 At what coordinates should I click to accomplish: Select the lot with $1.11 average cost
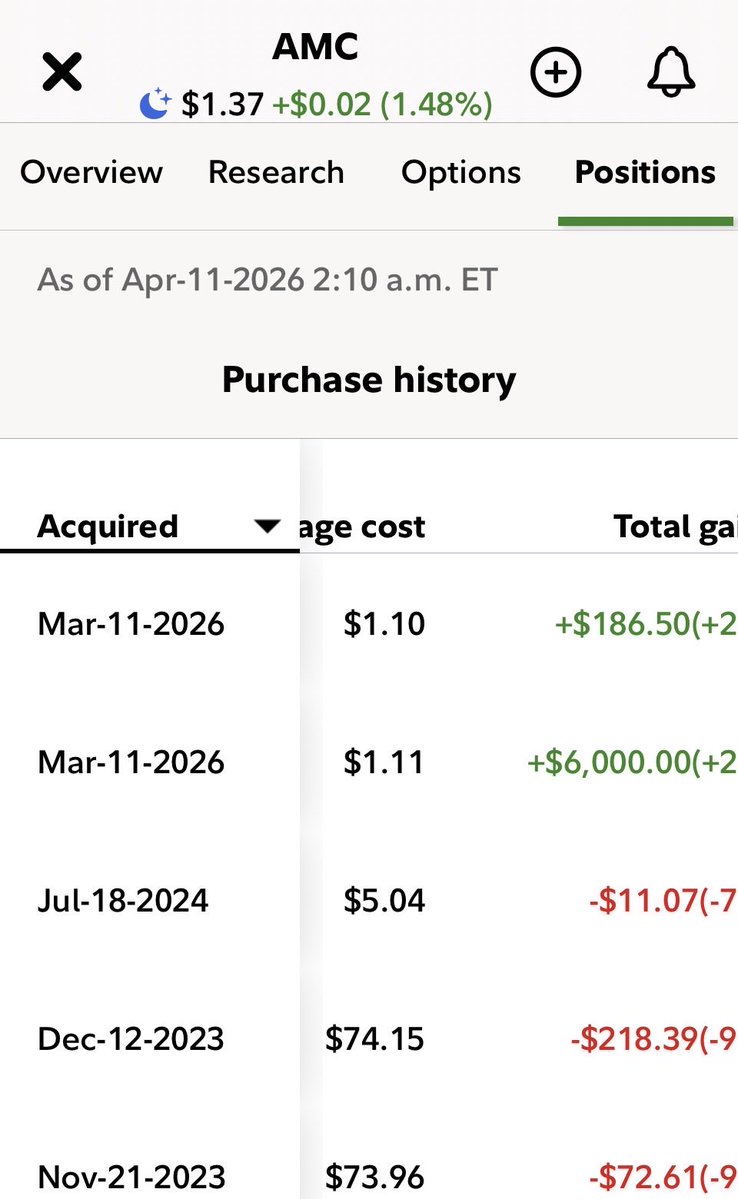point(384,763)
